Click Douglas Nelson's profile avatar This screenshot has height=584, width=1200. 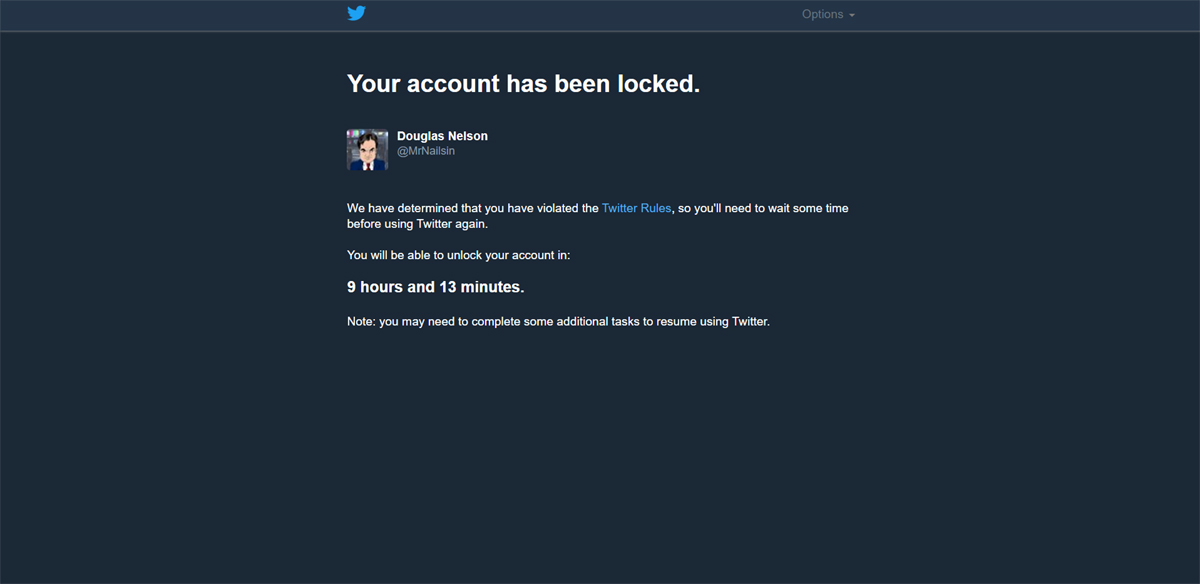(367, 150)
